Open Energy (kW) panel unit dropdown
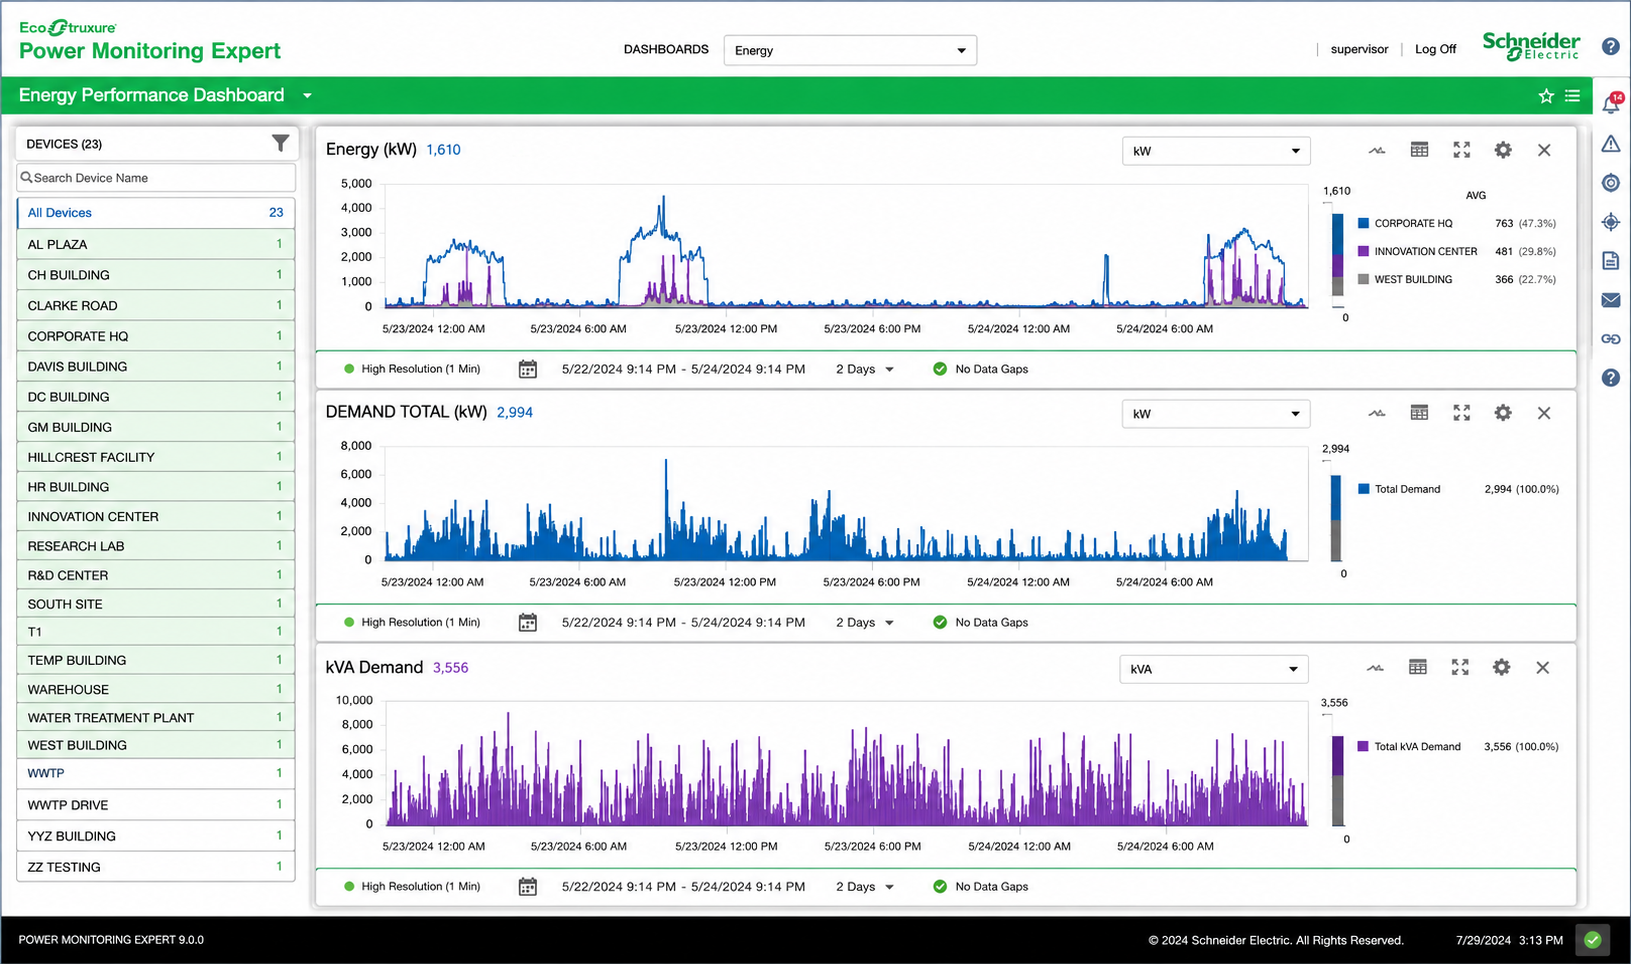This screenshot has width=1631, height=964. tap(1216, 151)
